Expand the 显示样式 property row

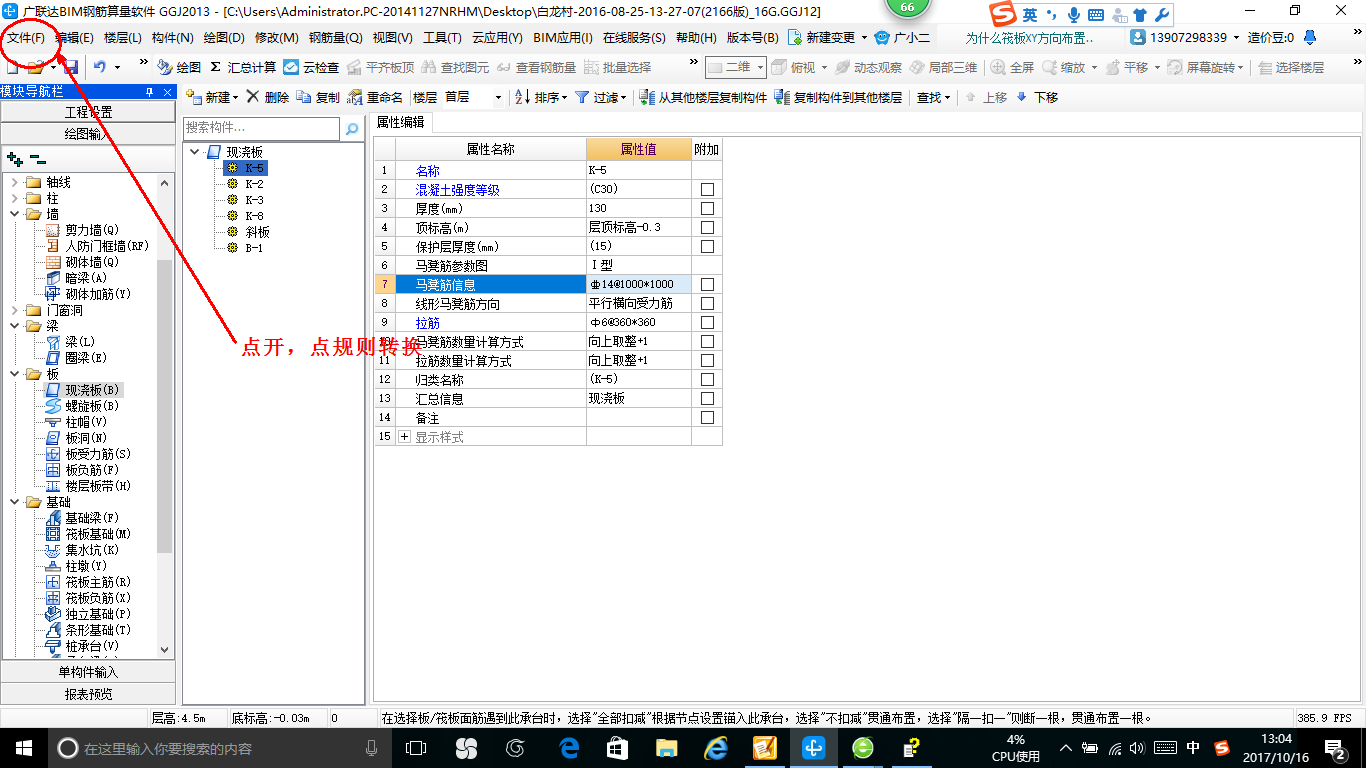tap(405, 437)
